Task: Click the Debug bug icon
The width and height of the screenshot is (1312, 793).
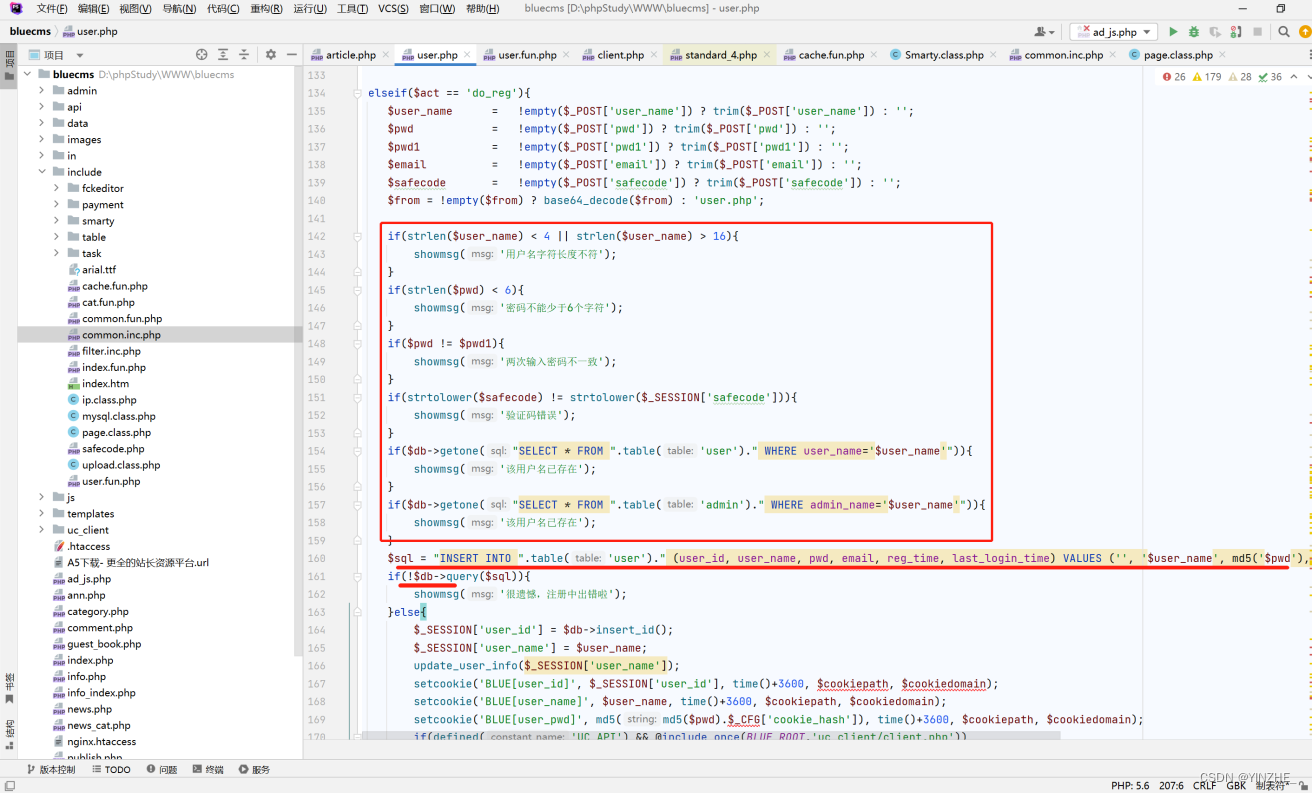Action: pos(1193,32)
